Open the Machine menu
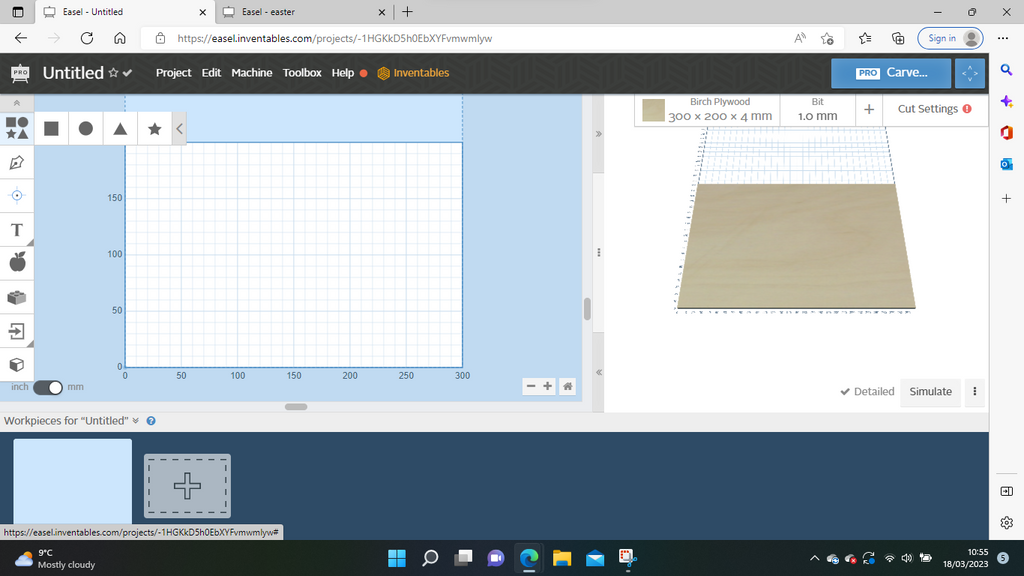The height and width of the screenshot is (576, 1024). (x=251, y=72)
